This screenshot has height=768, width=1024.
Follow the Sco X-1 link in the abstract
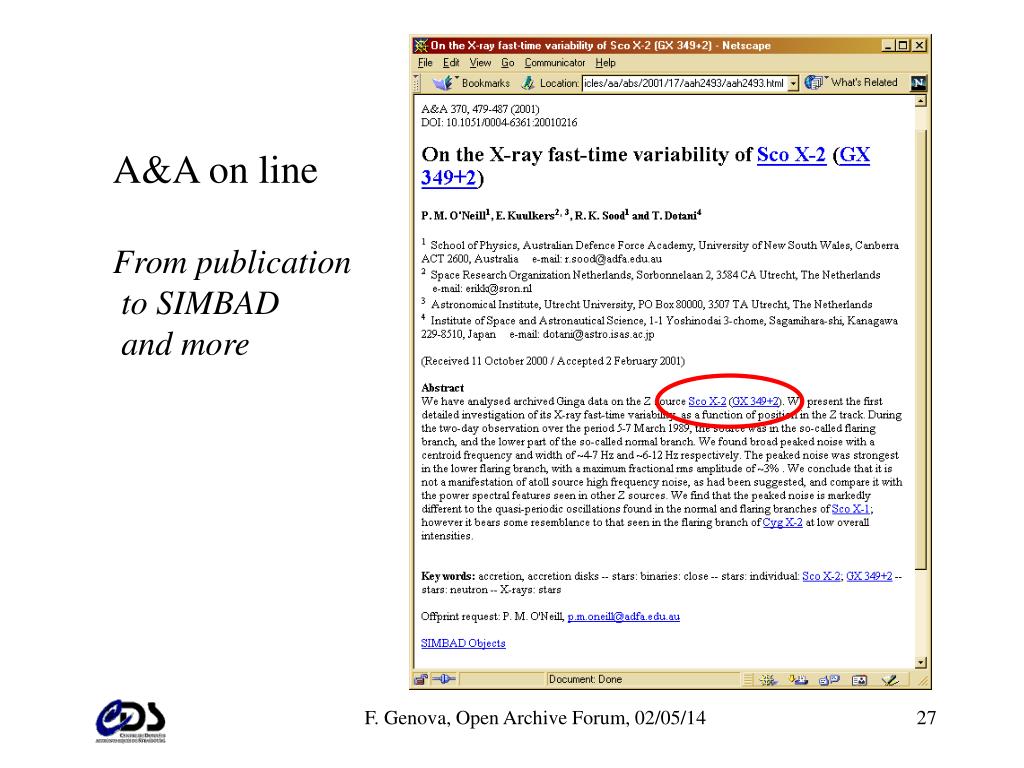click(x=850, y=509)
